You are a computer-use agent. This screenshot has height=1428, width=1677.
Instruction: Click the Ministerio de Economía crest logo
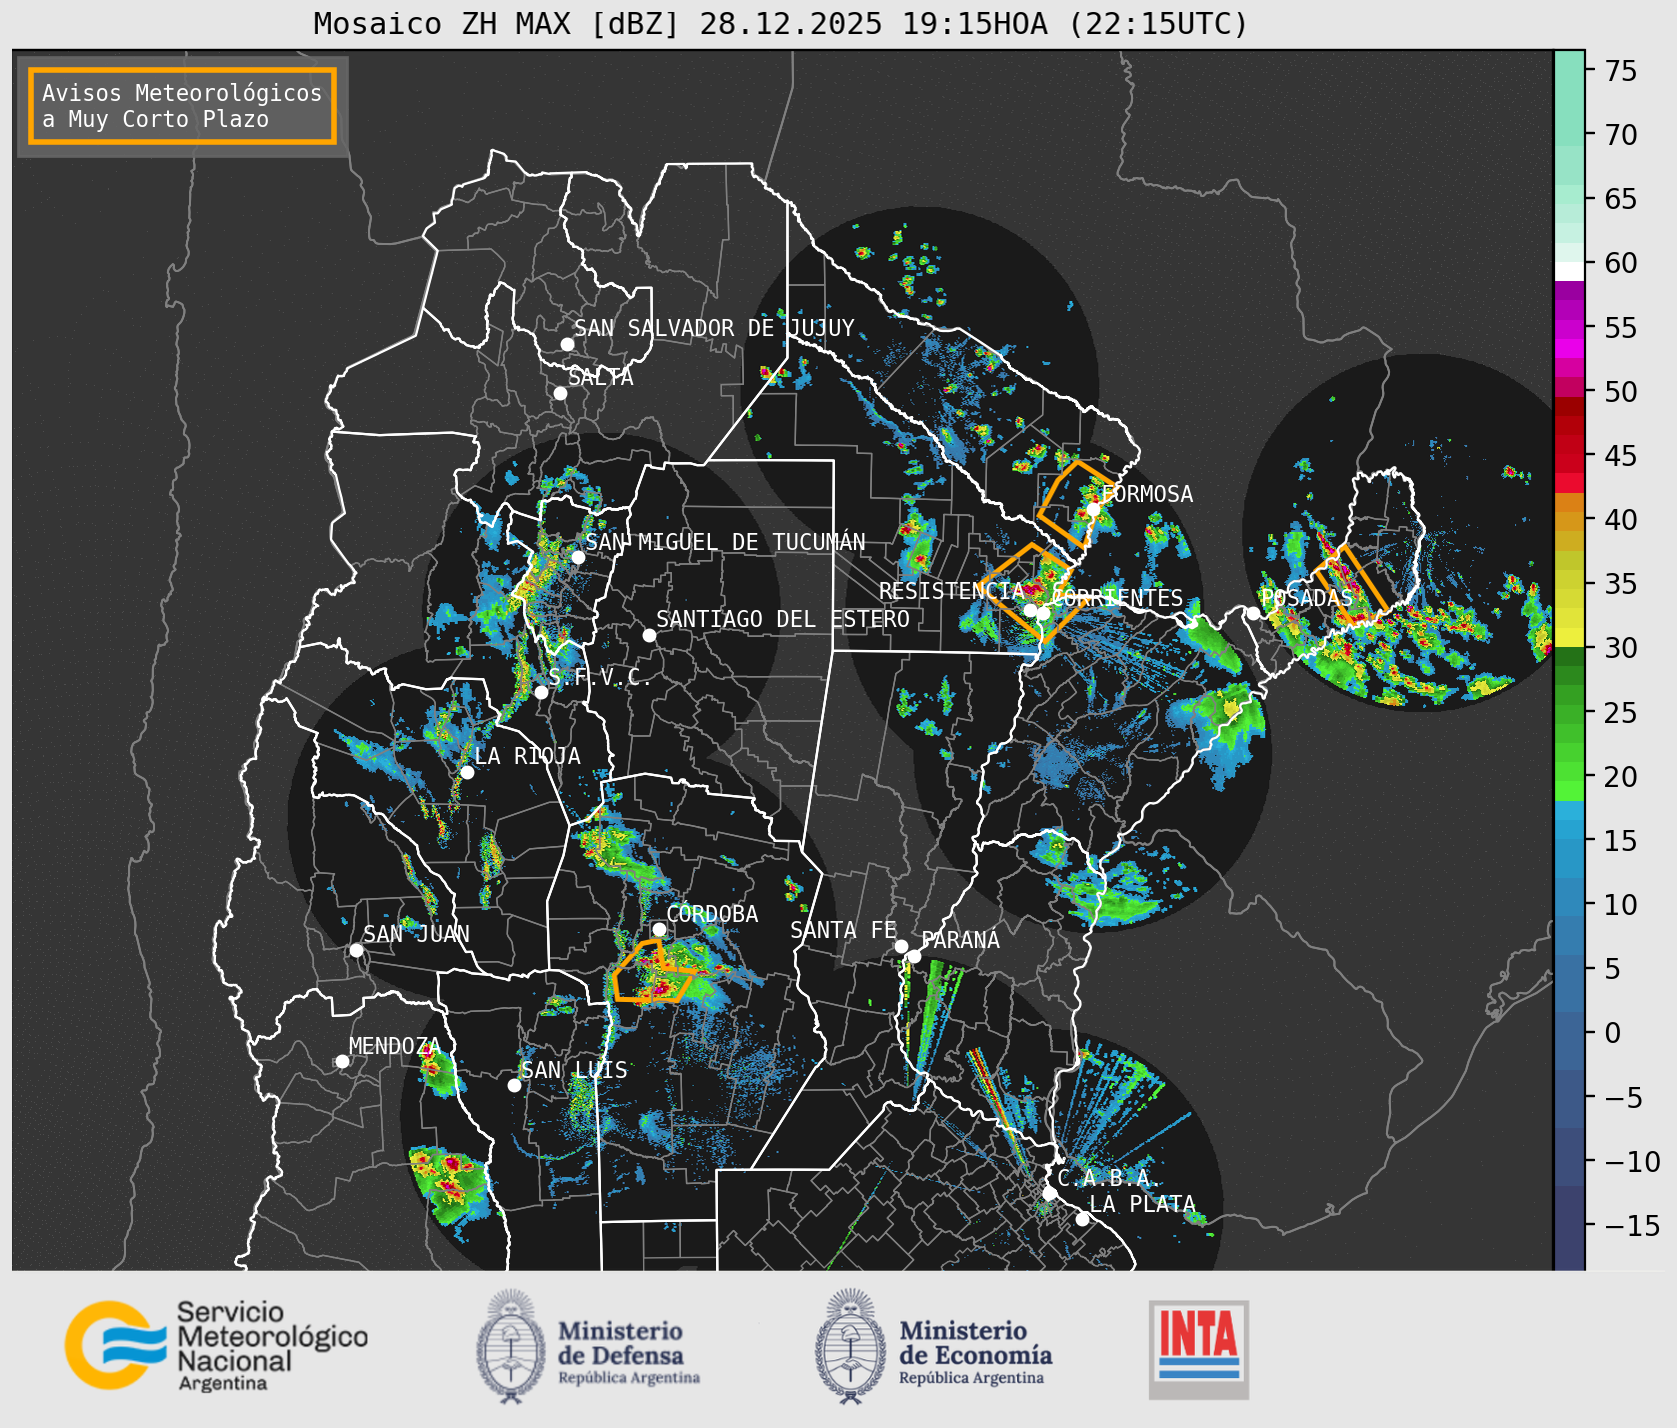click(851, 1346)
